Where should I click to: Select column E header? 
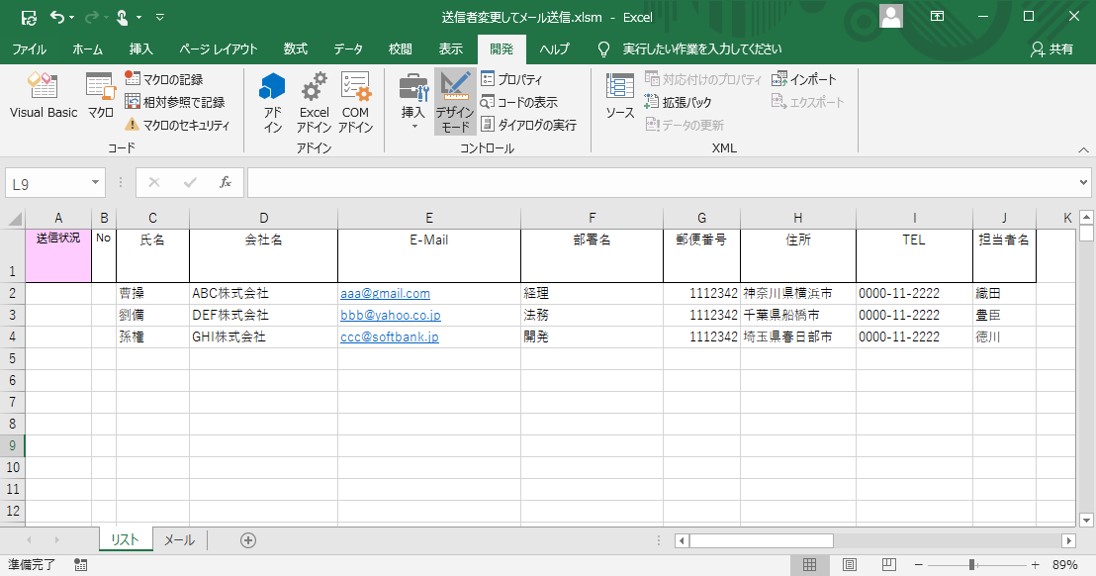[429, 218]
